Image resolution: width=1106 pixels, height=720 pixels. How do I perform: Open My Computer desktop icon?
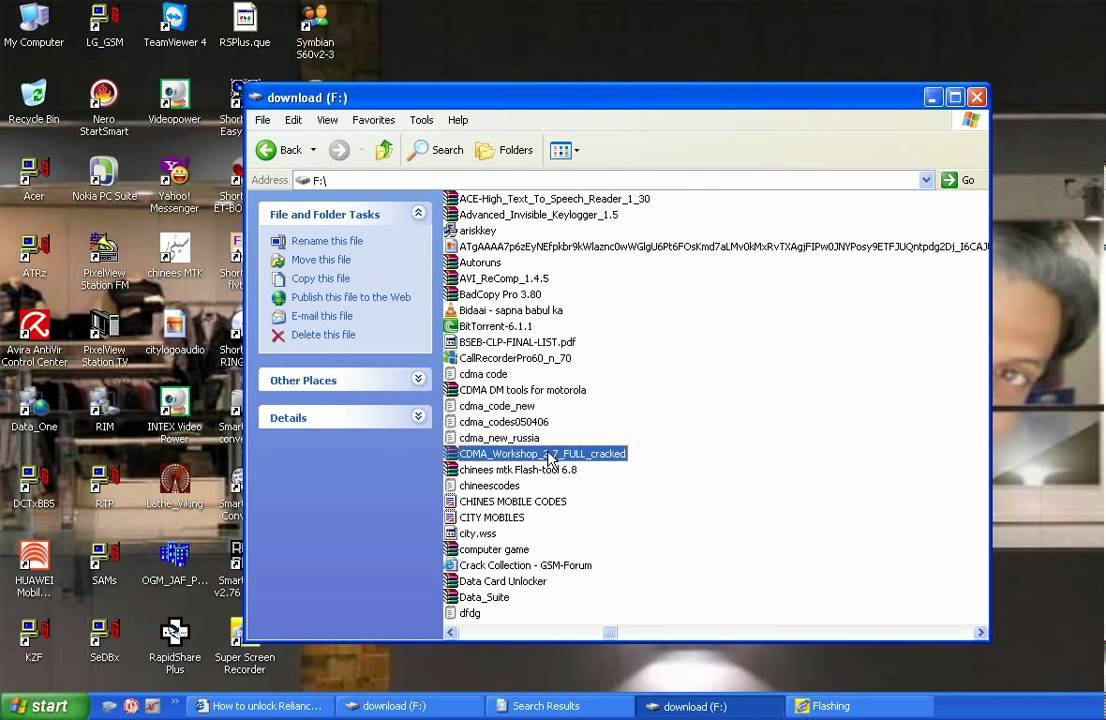point(33,25)
